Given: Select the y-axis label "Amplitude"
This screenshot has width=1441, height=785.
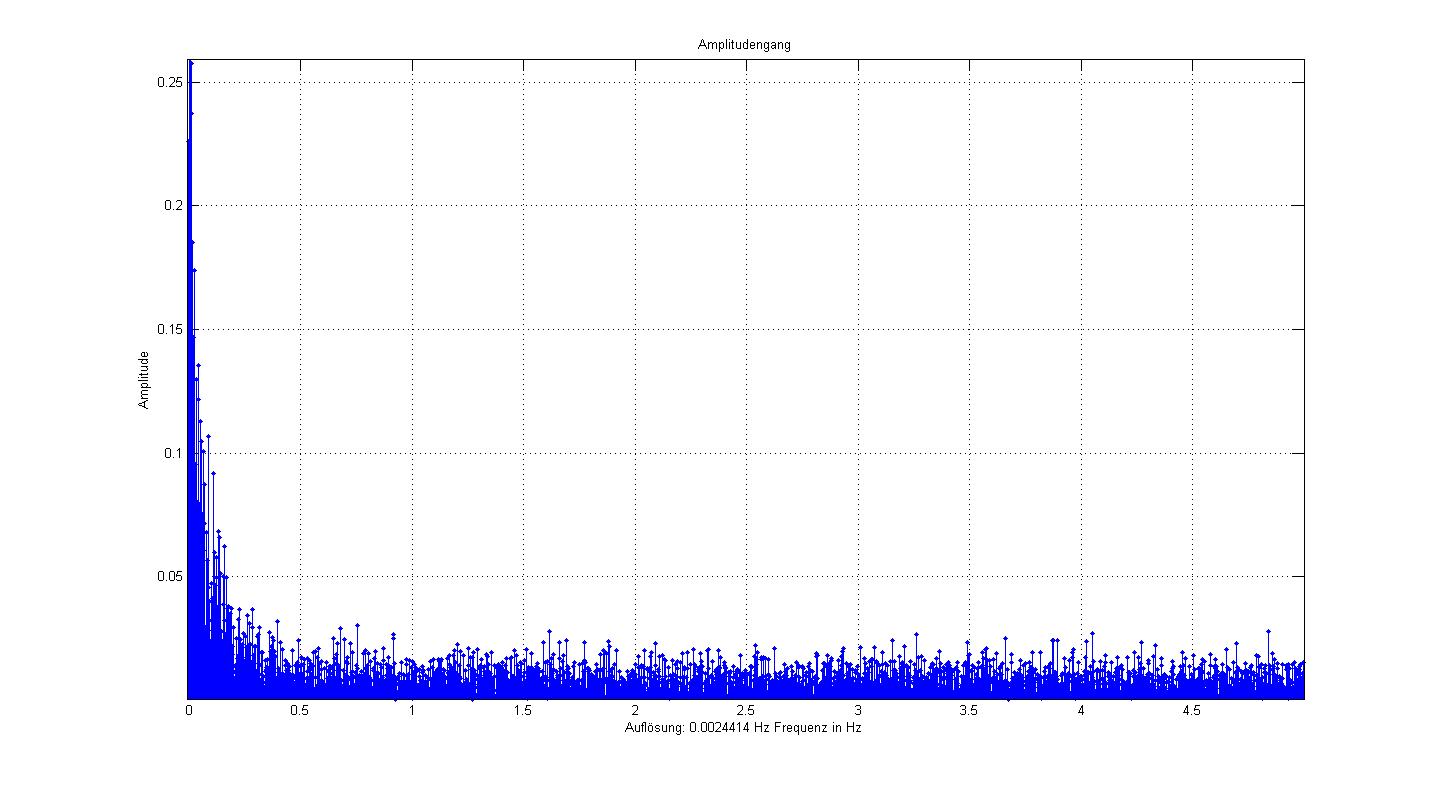Looking at the screenshot, I should tap(144, 380).
